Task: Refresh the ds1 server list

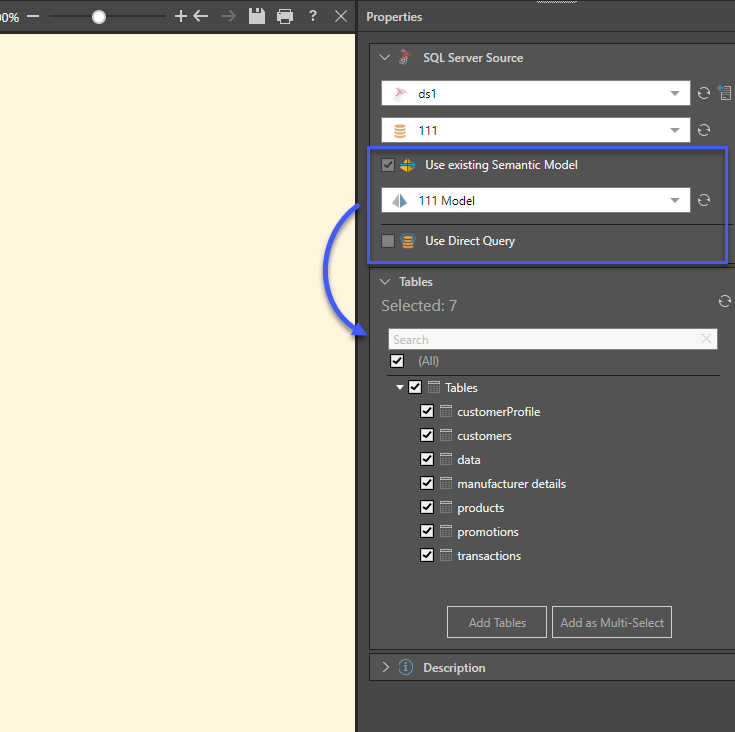Action: 704,94
